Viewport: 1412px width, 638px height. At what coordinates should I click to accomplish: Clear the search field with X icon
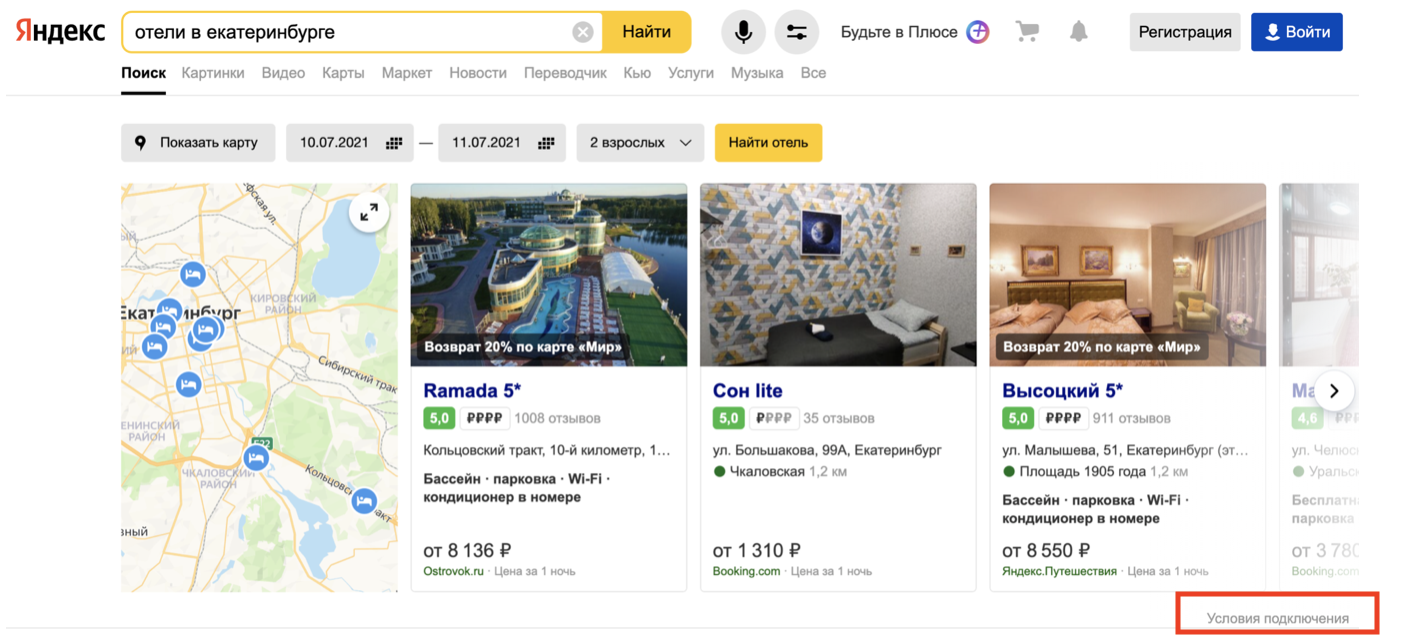point(583,32)
